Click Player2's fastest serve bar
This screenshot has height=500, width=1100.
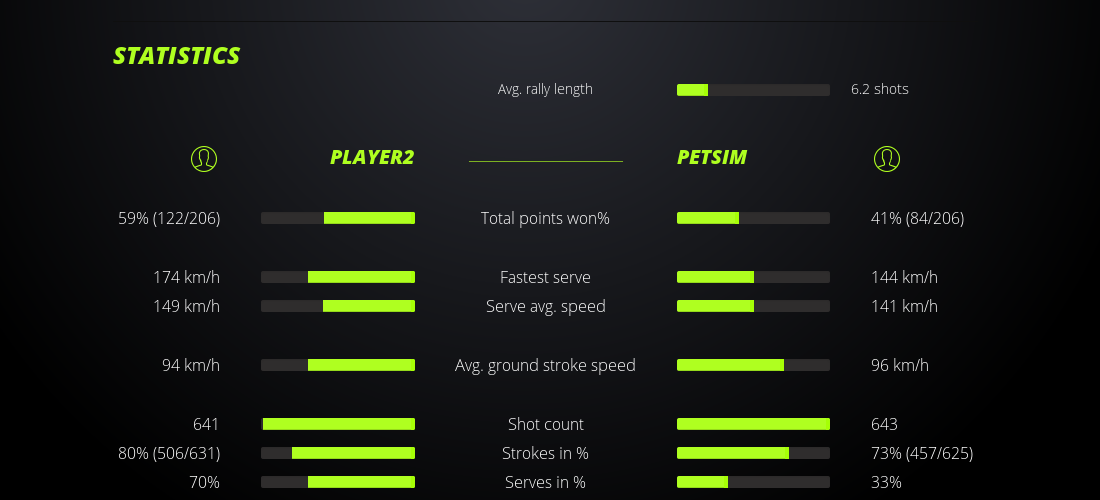[338, 277]
